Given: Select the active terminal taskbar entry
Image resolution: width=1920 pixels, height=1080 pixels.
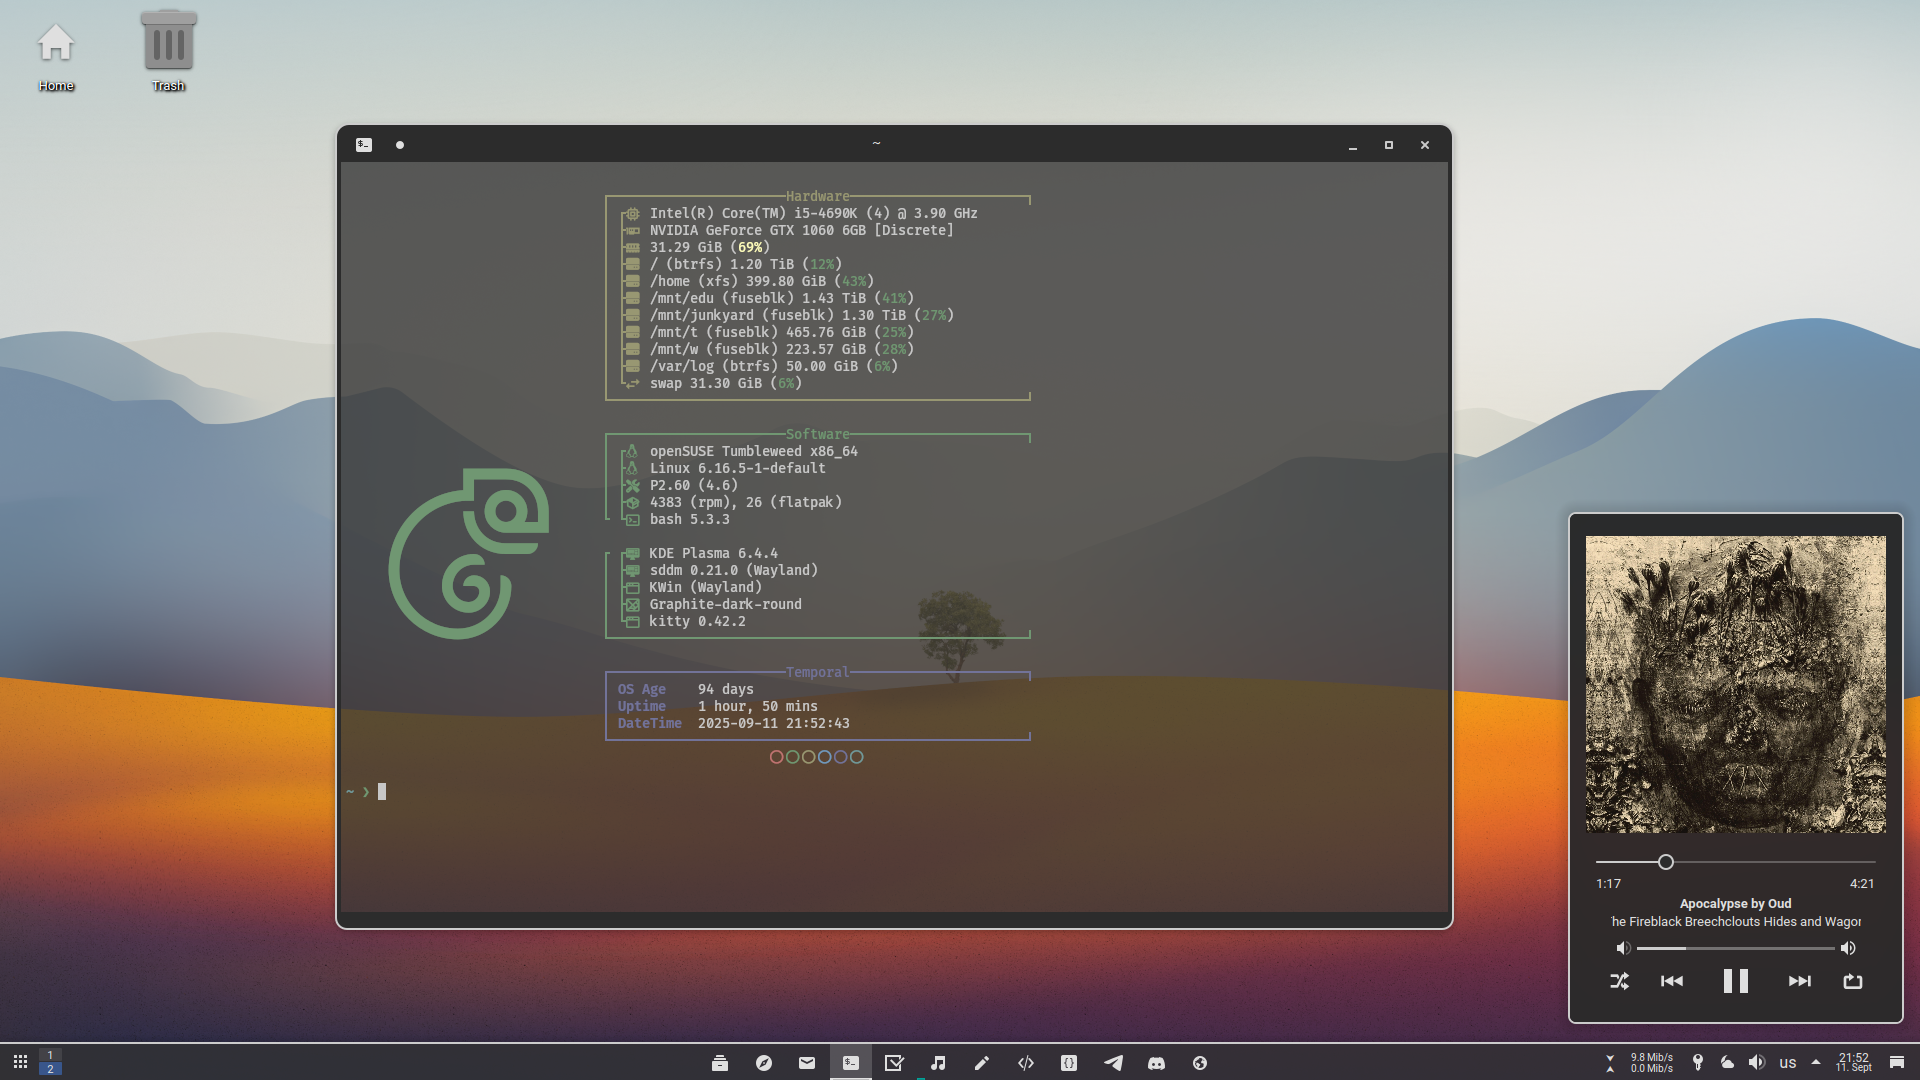Looking at the screenshot, I should point(851,1063).
